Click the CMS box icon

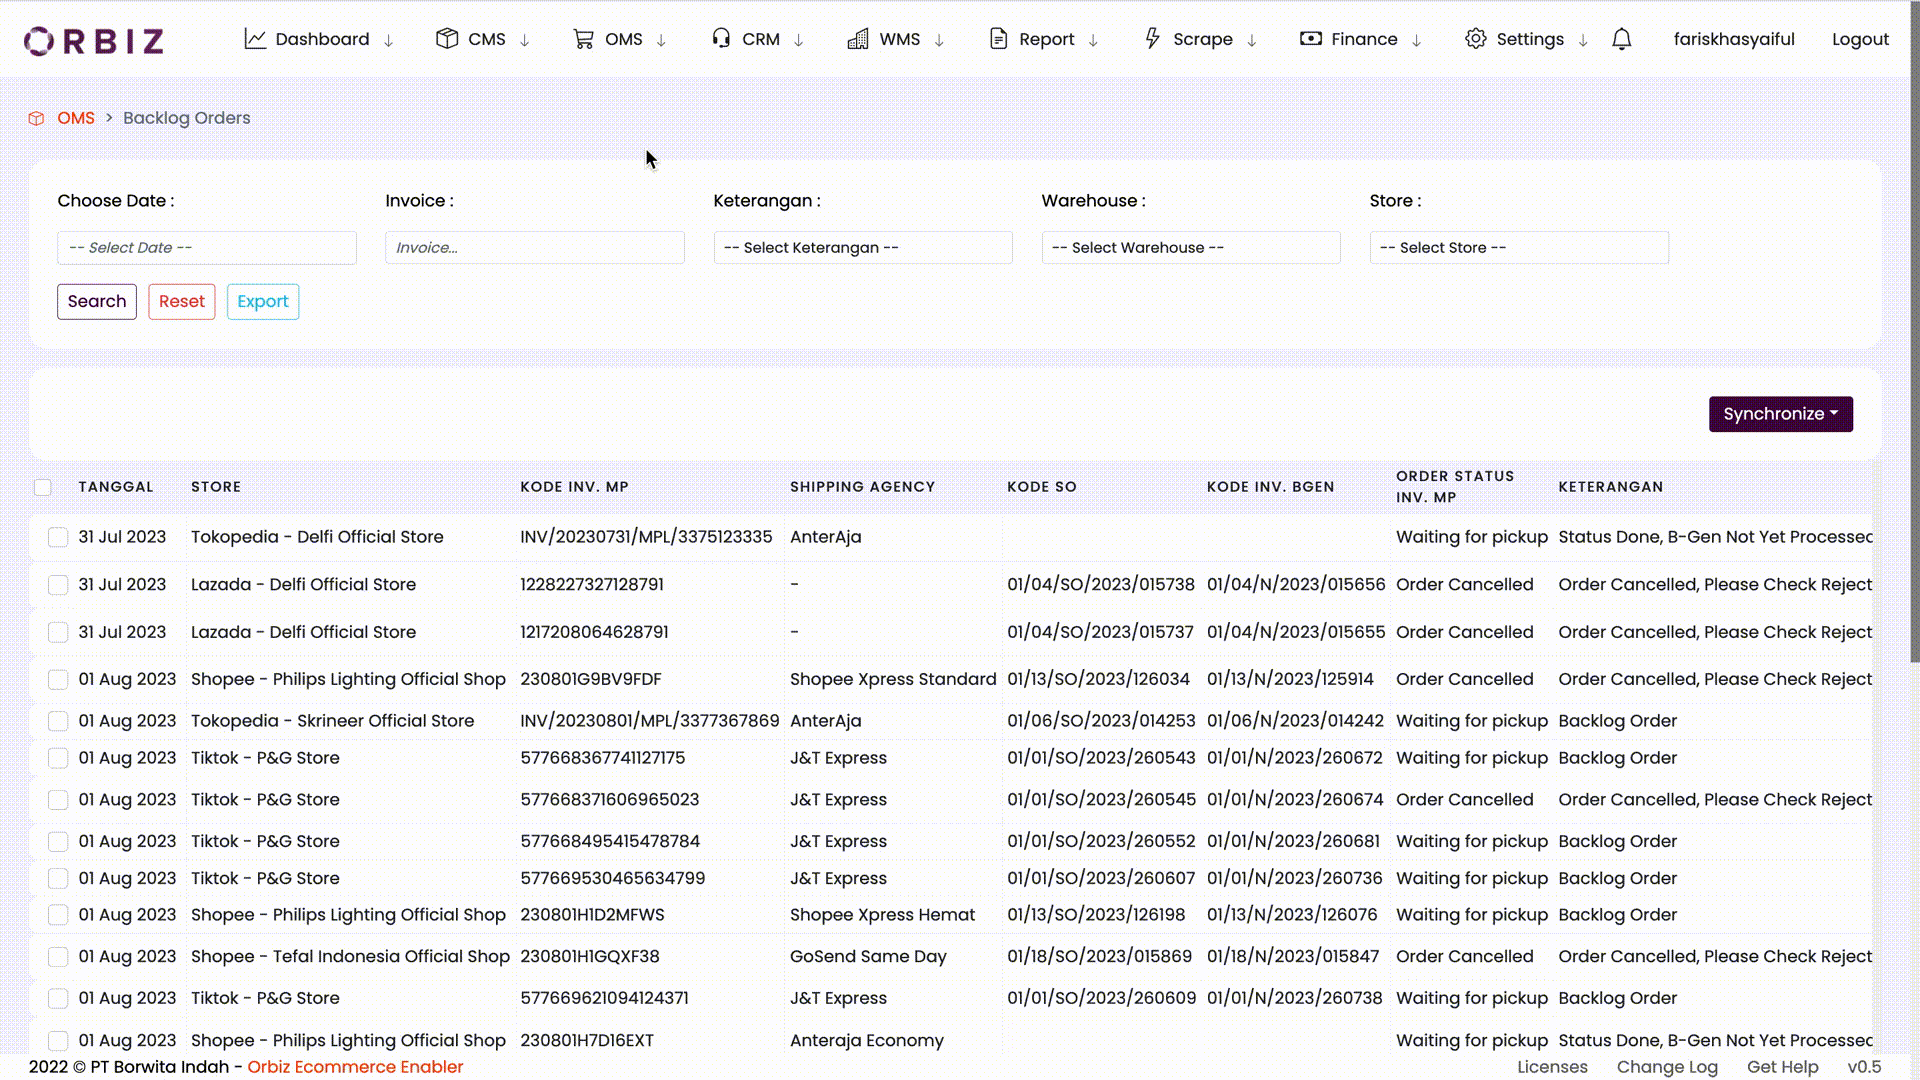(x=447, y=39)
